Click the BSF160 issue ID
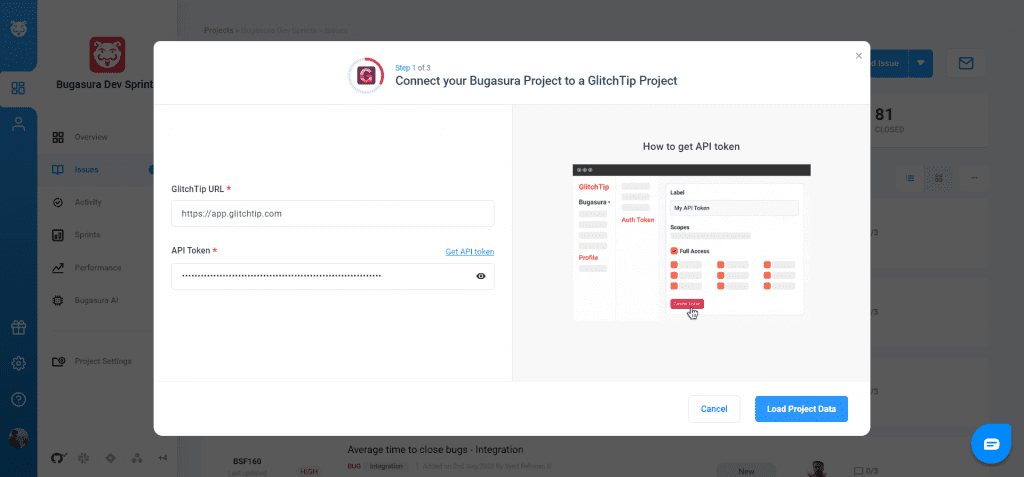 tap(248, 461)
